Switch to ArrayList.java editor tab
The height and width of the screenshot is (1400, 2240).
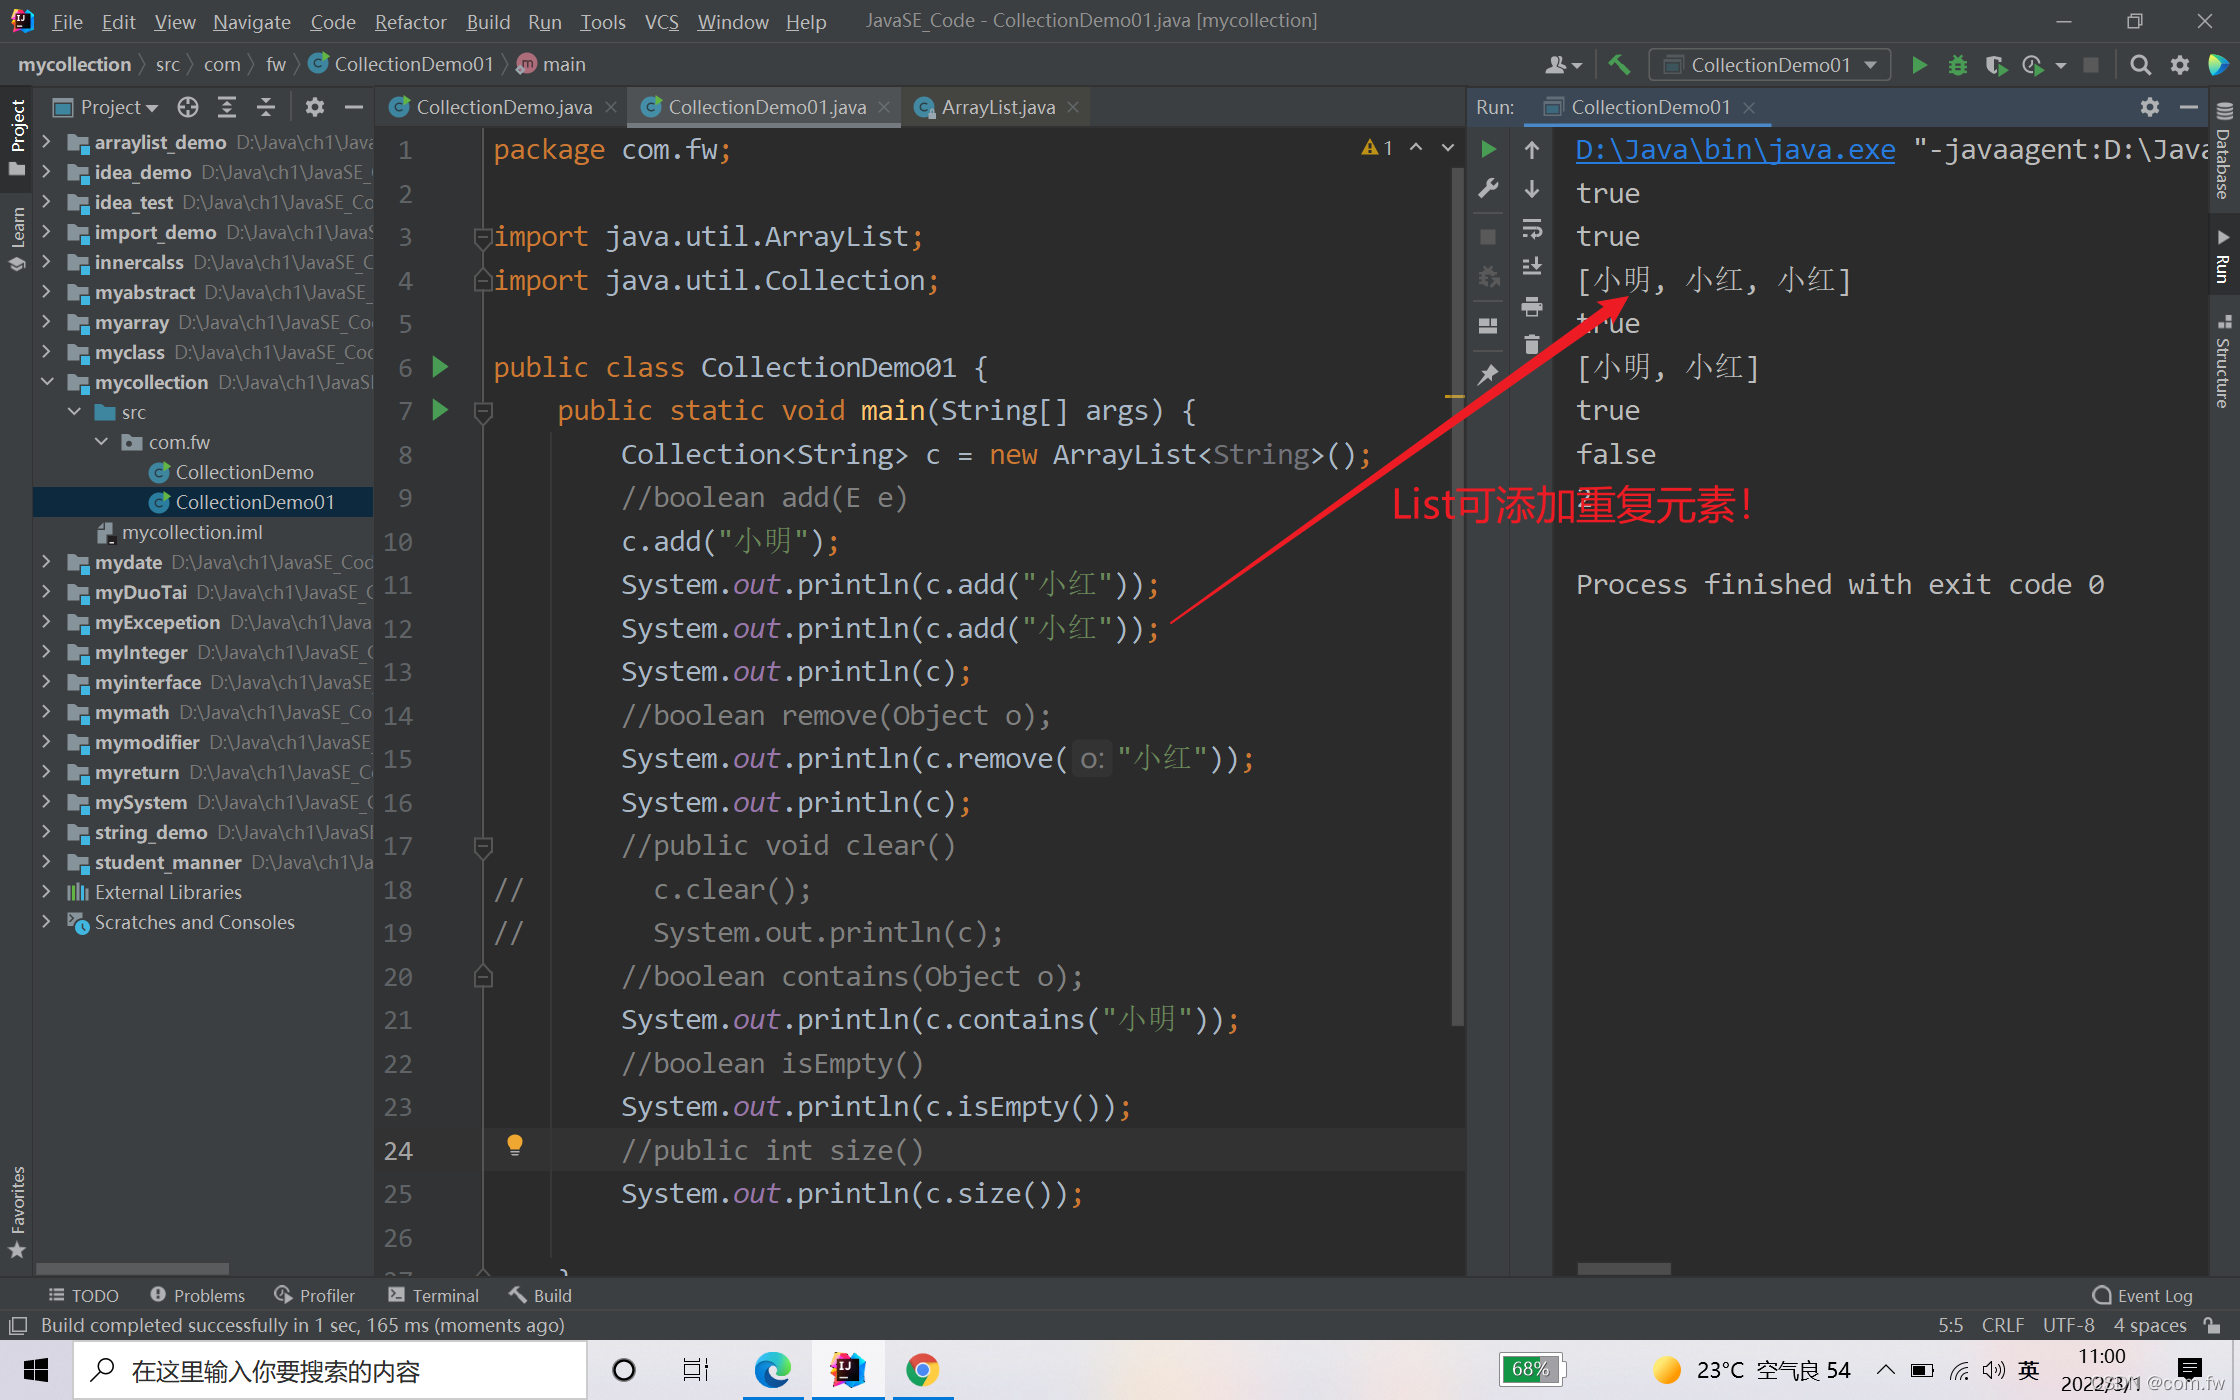(996, 107)
